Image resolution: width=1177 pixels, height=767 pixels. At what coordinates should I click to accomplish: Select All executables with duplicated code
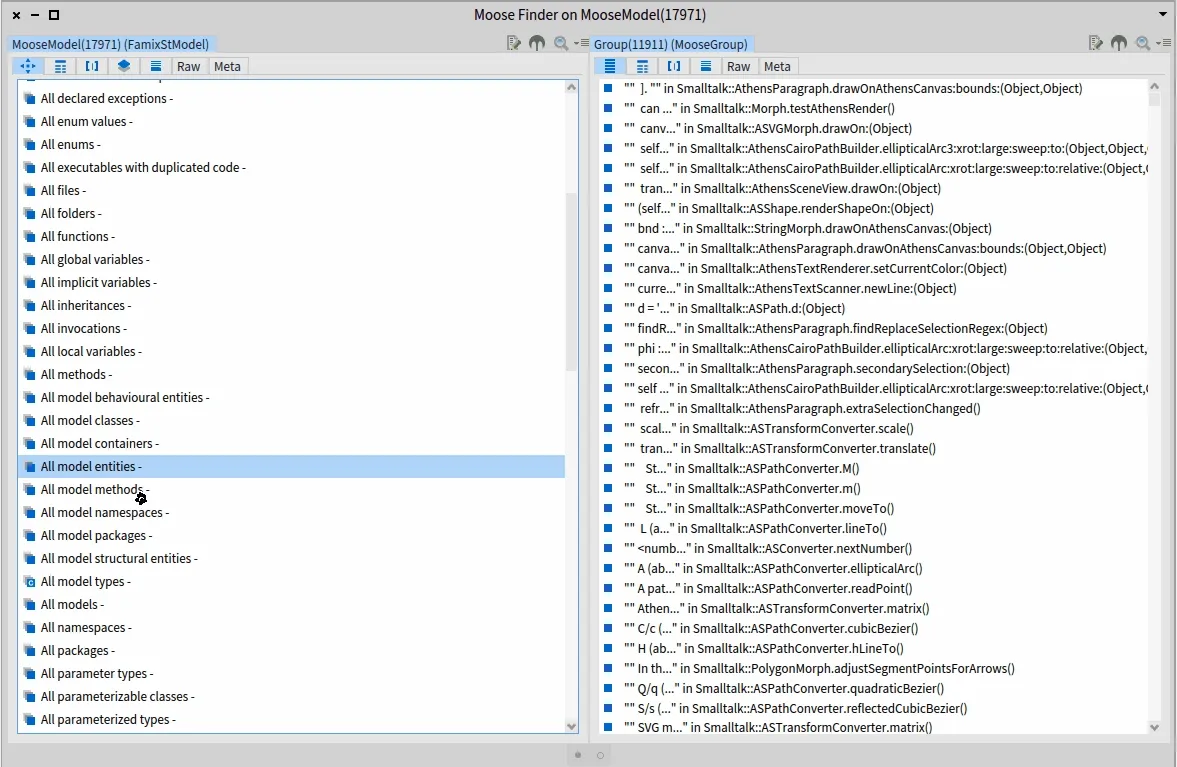point(291,167)
